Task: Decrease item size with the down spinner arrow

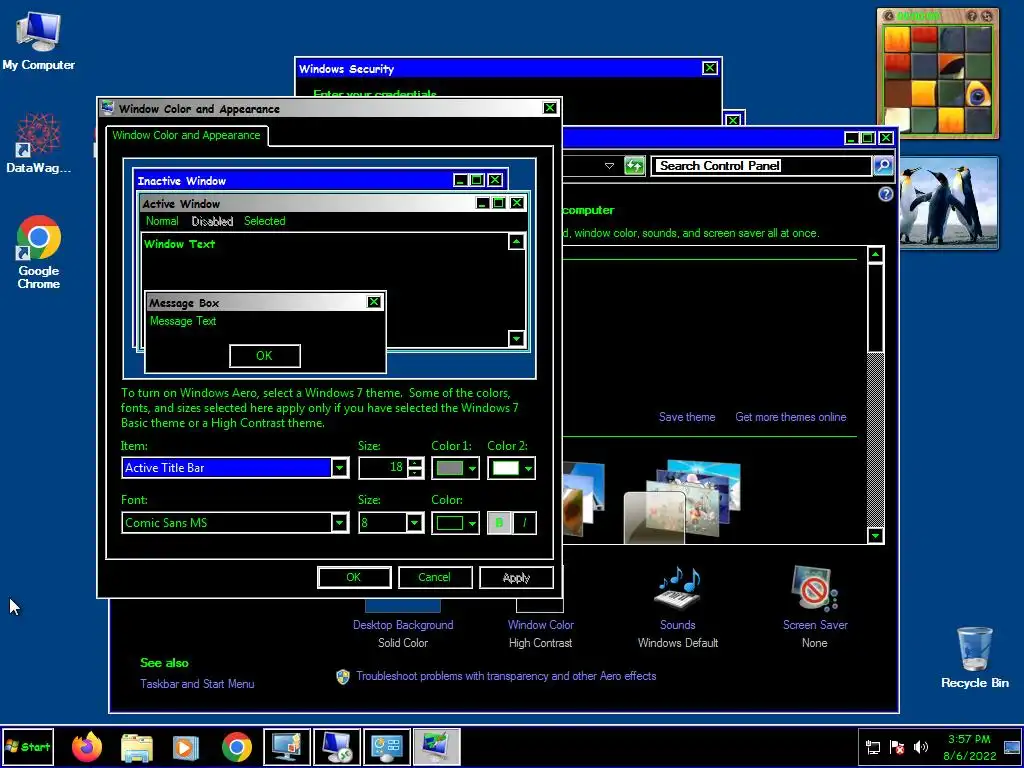Action: point(415,473)
